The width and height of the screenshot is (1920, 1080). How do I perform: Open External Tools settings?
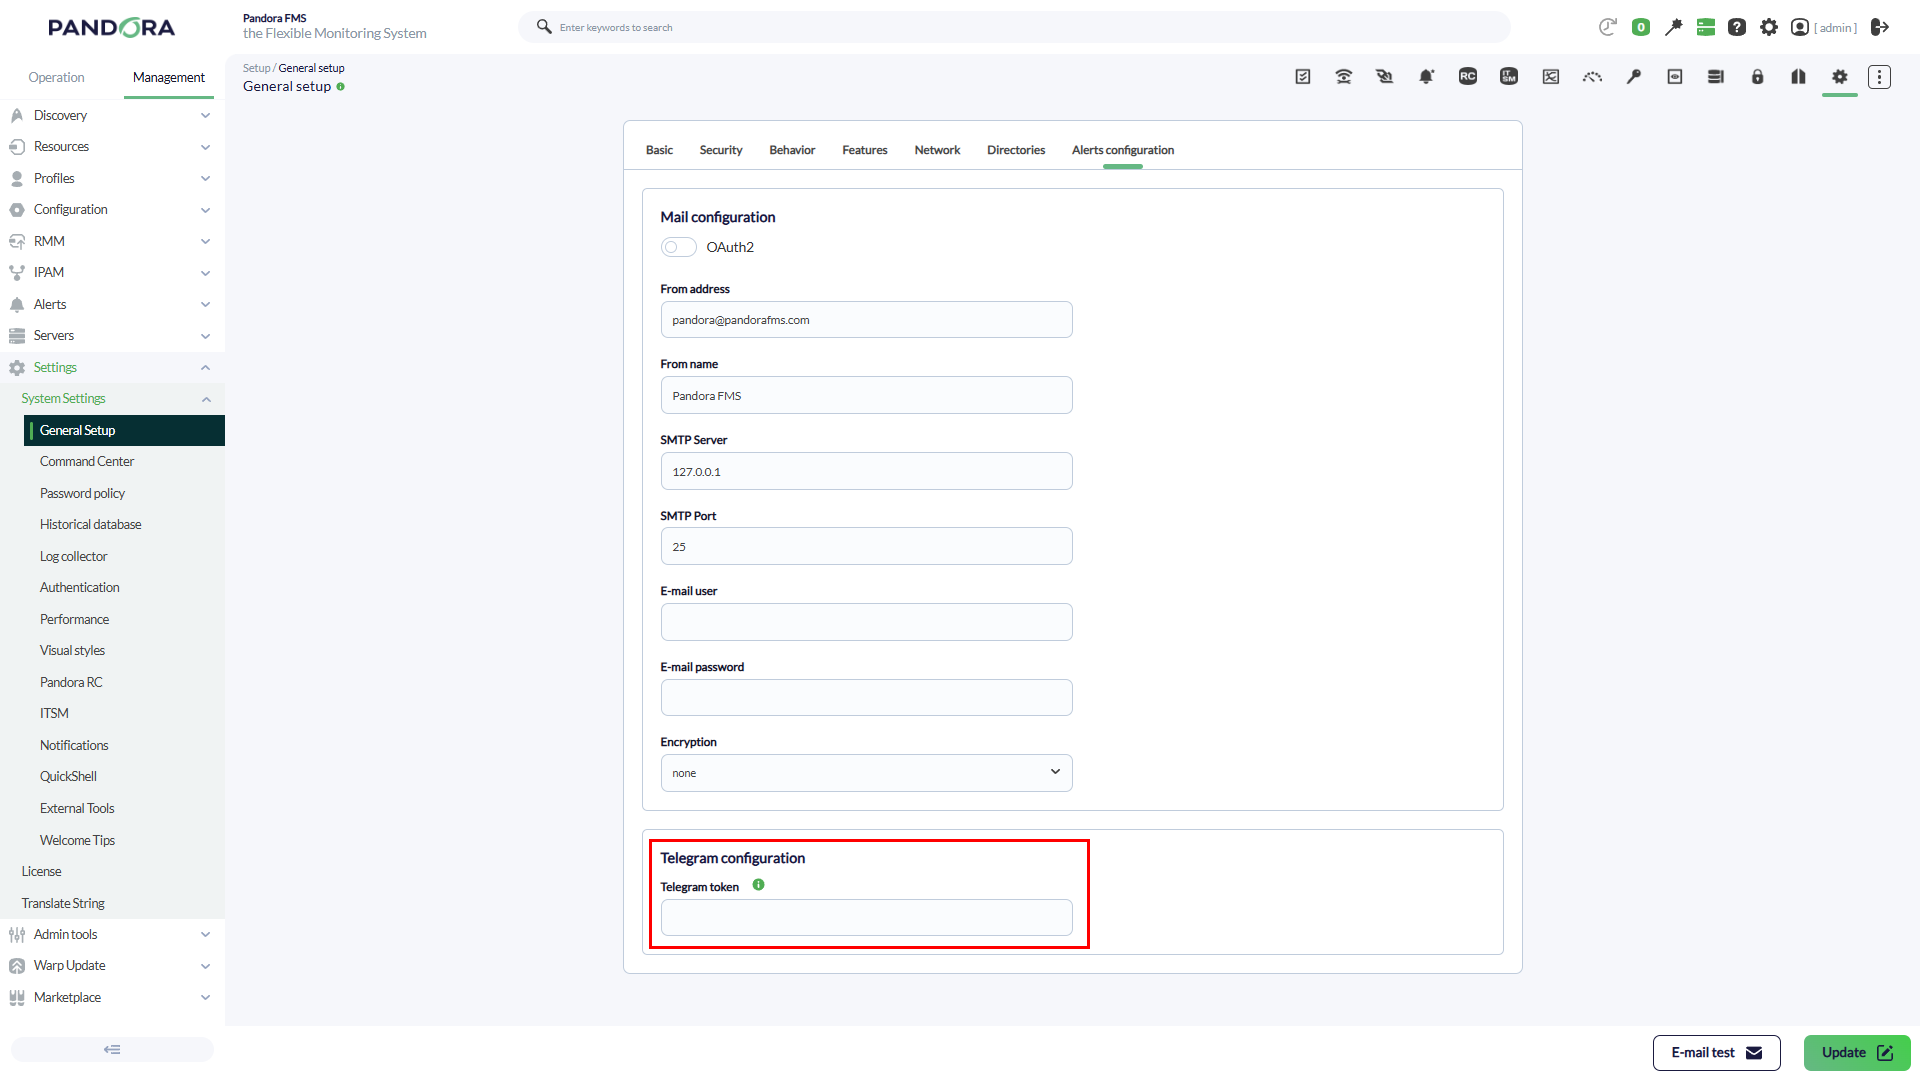(77, 808)
